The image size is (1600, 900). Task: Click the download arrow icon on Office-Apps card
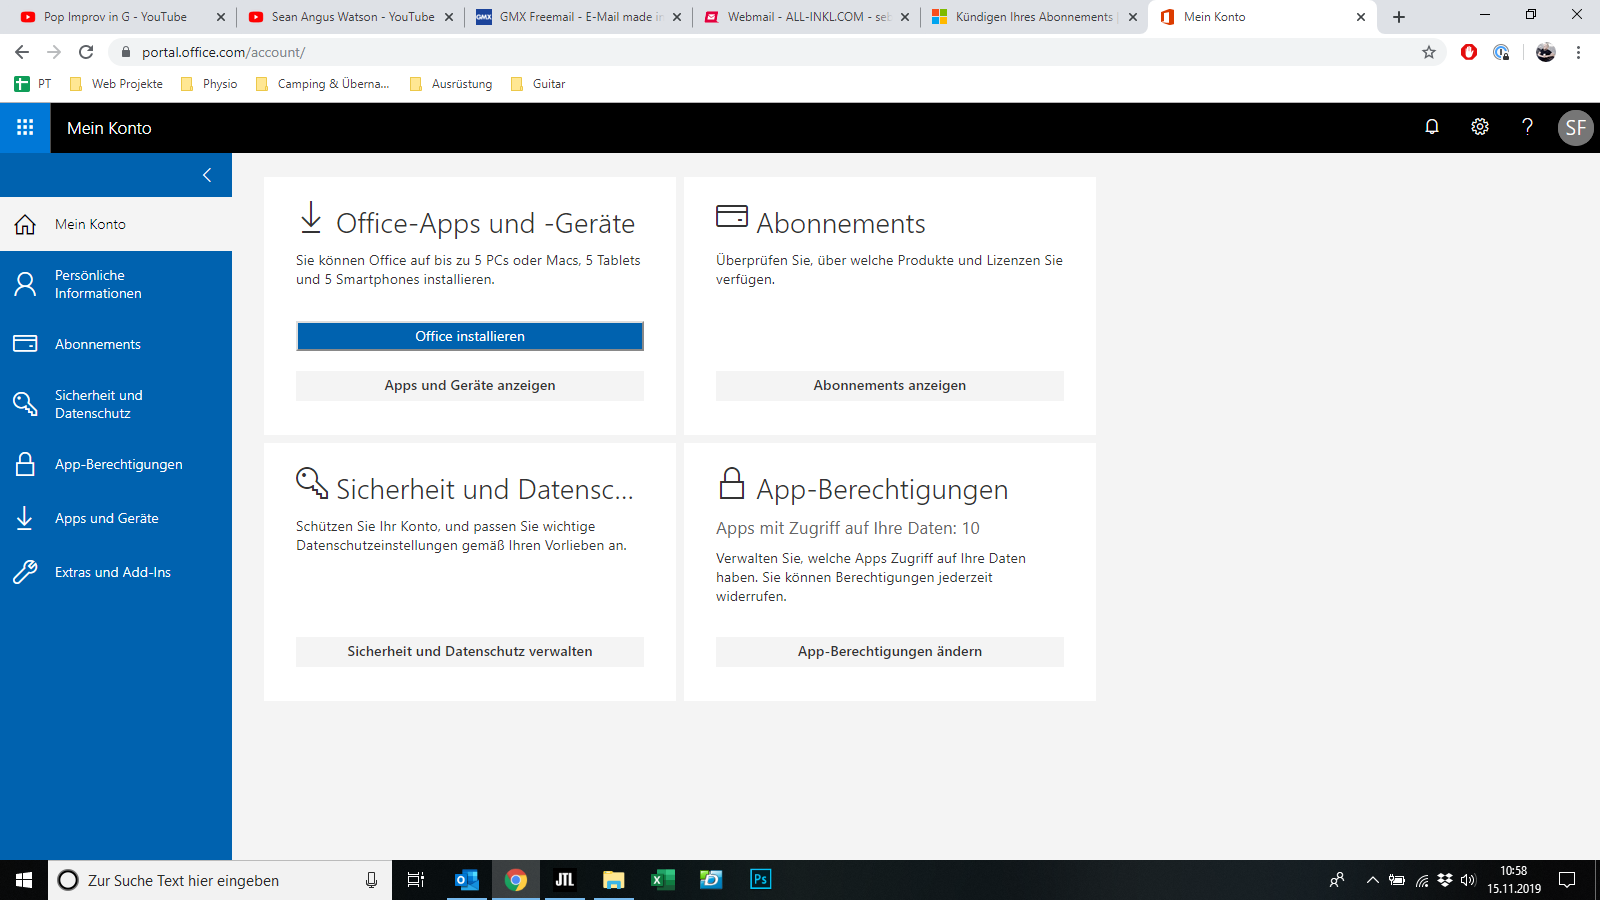[x=311, y=217]
